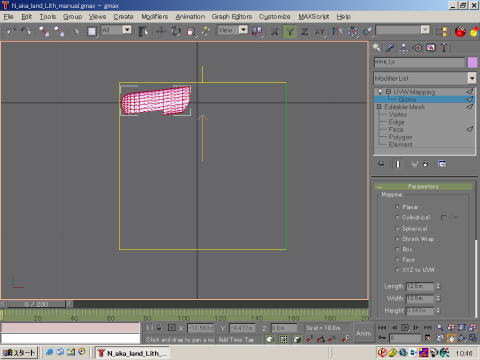The width and height of the screenshot is (480, 360).
Task: Click the pink object color swatch
Action: pos(472,62)
